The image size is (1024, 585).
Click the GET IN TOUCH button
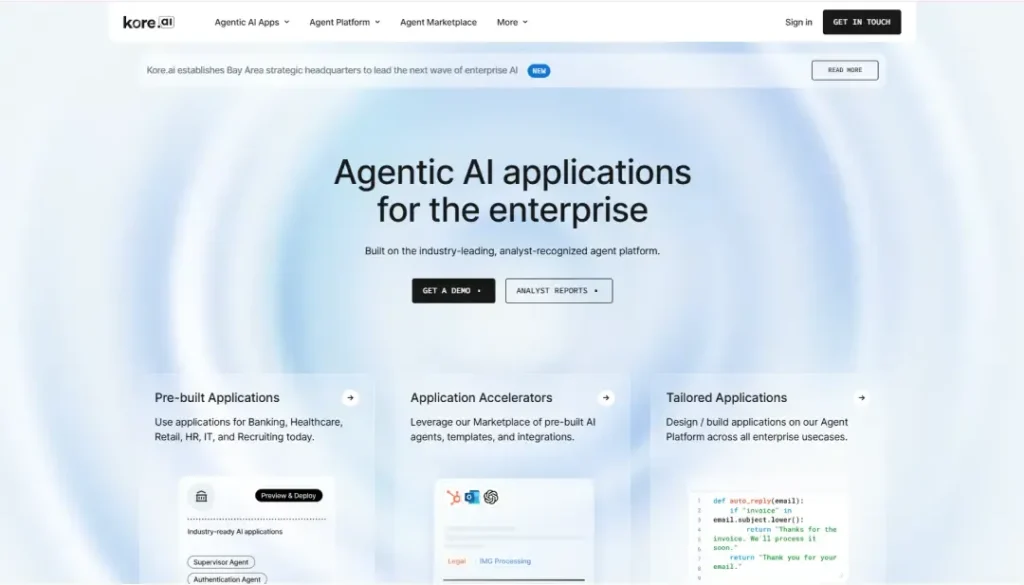[x=862, y=22]
